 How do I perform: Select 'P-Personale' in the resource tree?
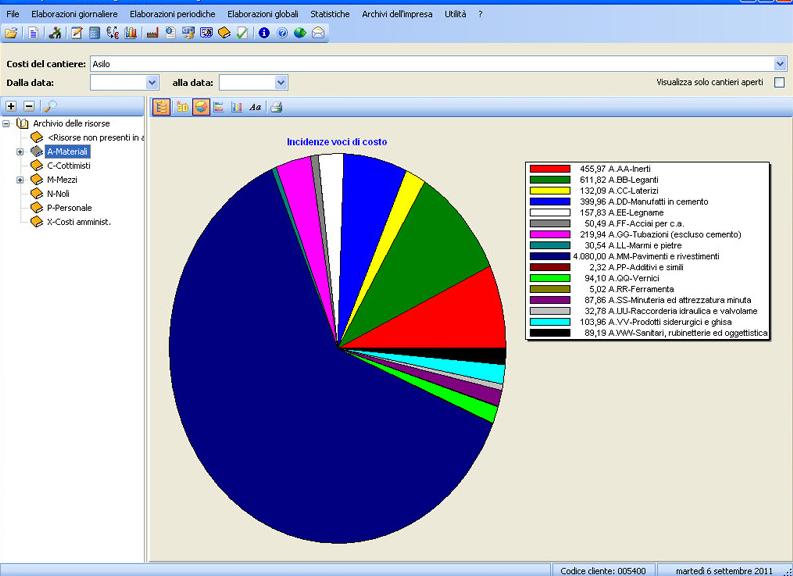click(69, 208)
